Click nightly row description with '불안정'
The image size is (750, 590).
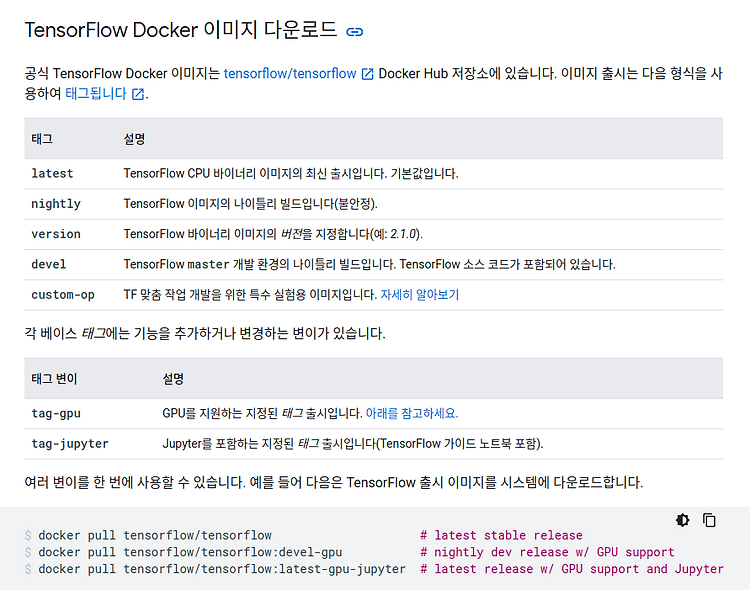pyautogui.click(x=251, y=204)
